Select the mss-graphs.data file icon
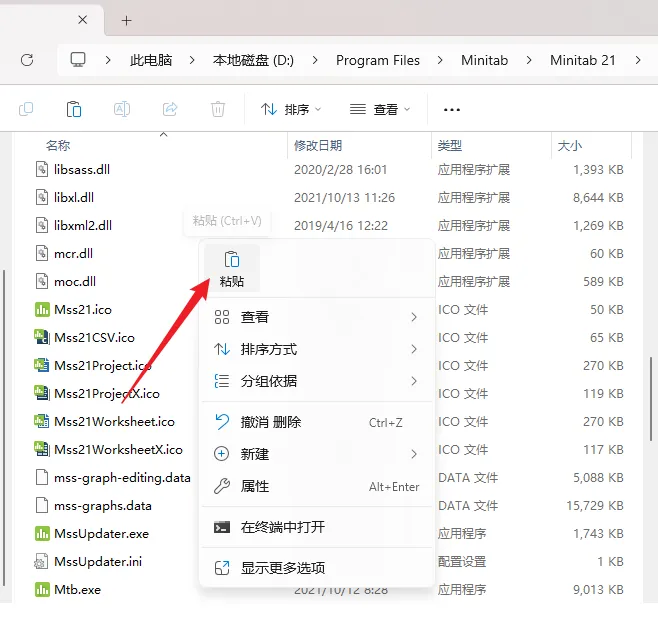This screenshot has height=619, width=658. point(42,505)
